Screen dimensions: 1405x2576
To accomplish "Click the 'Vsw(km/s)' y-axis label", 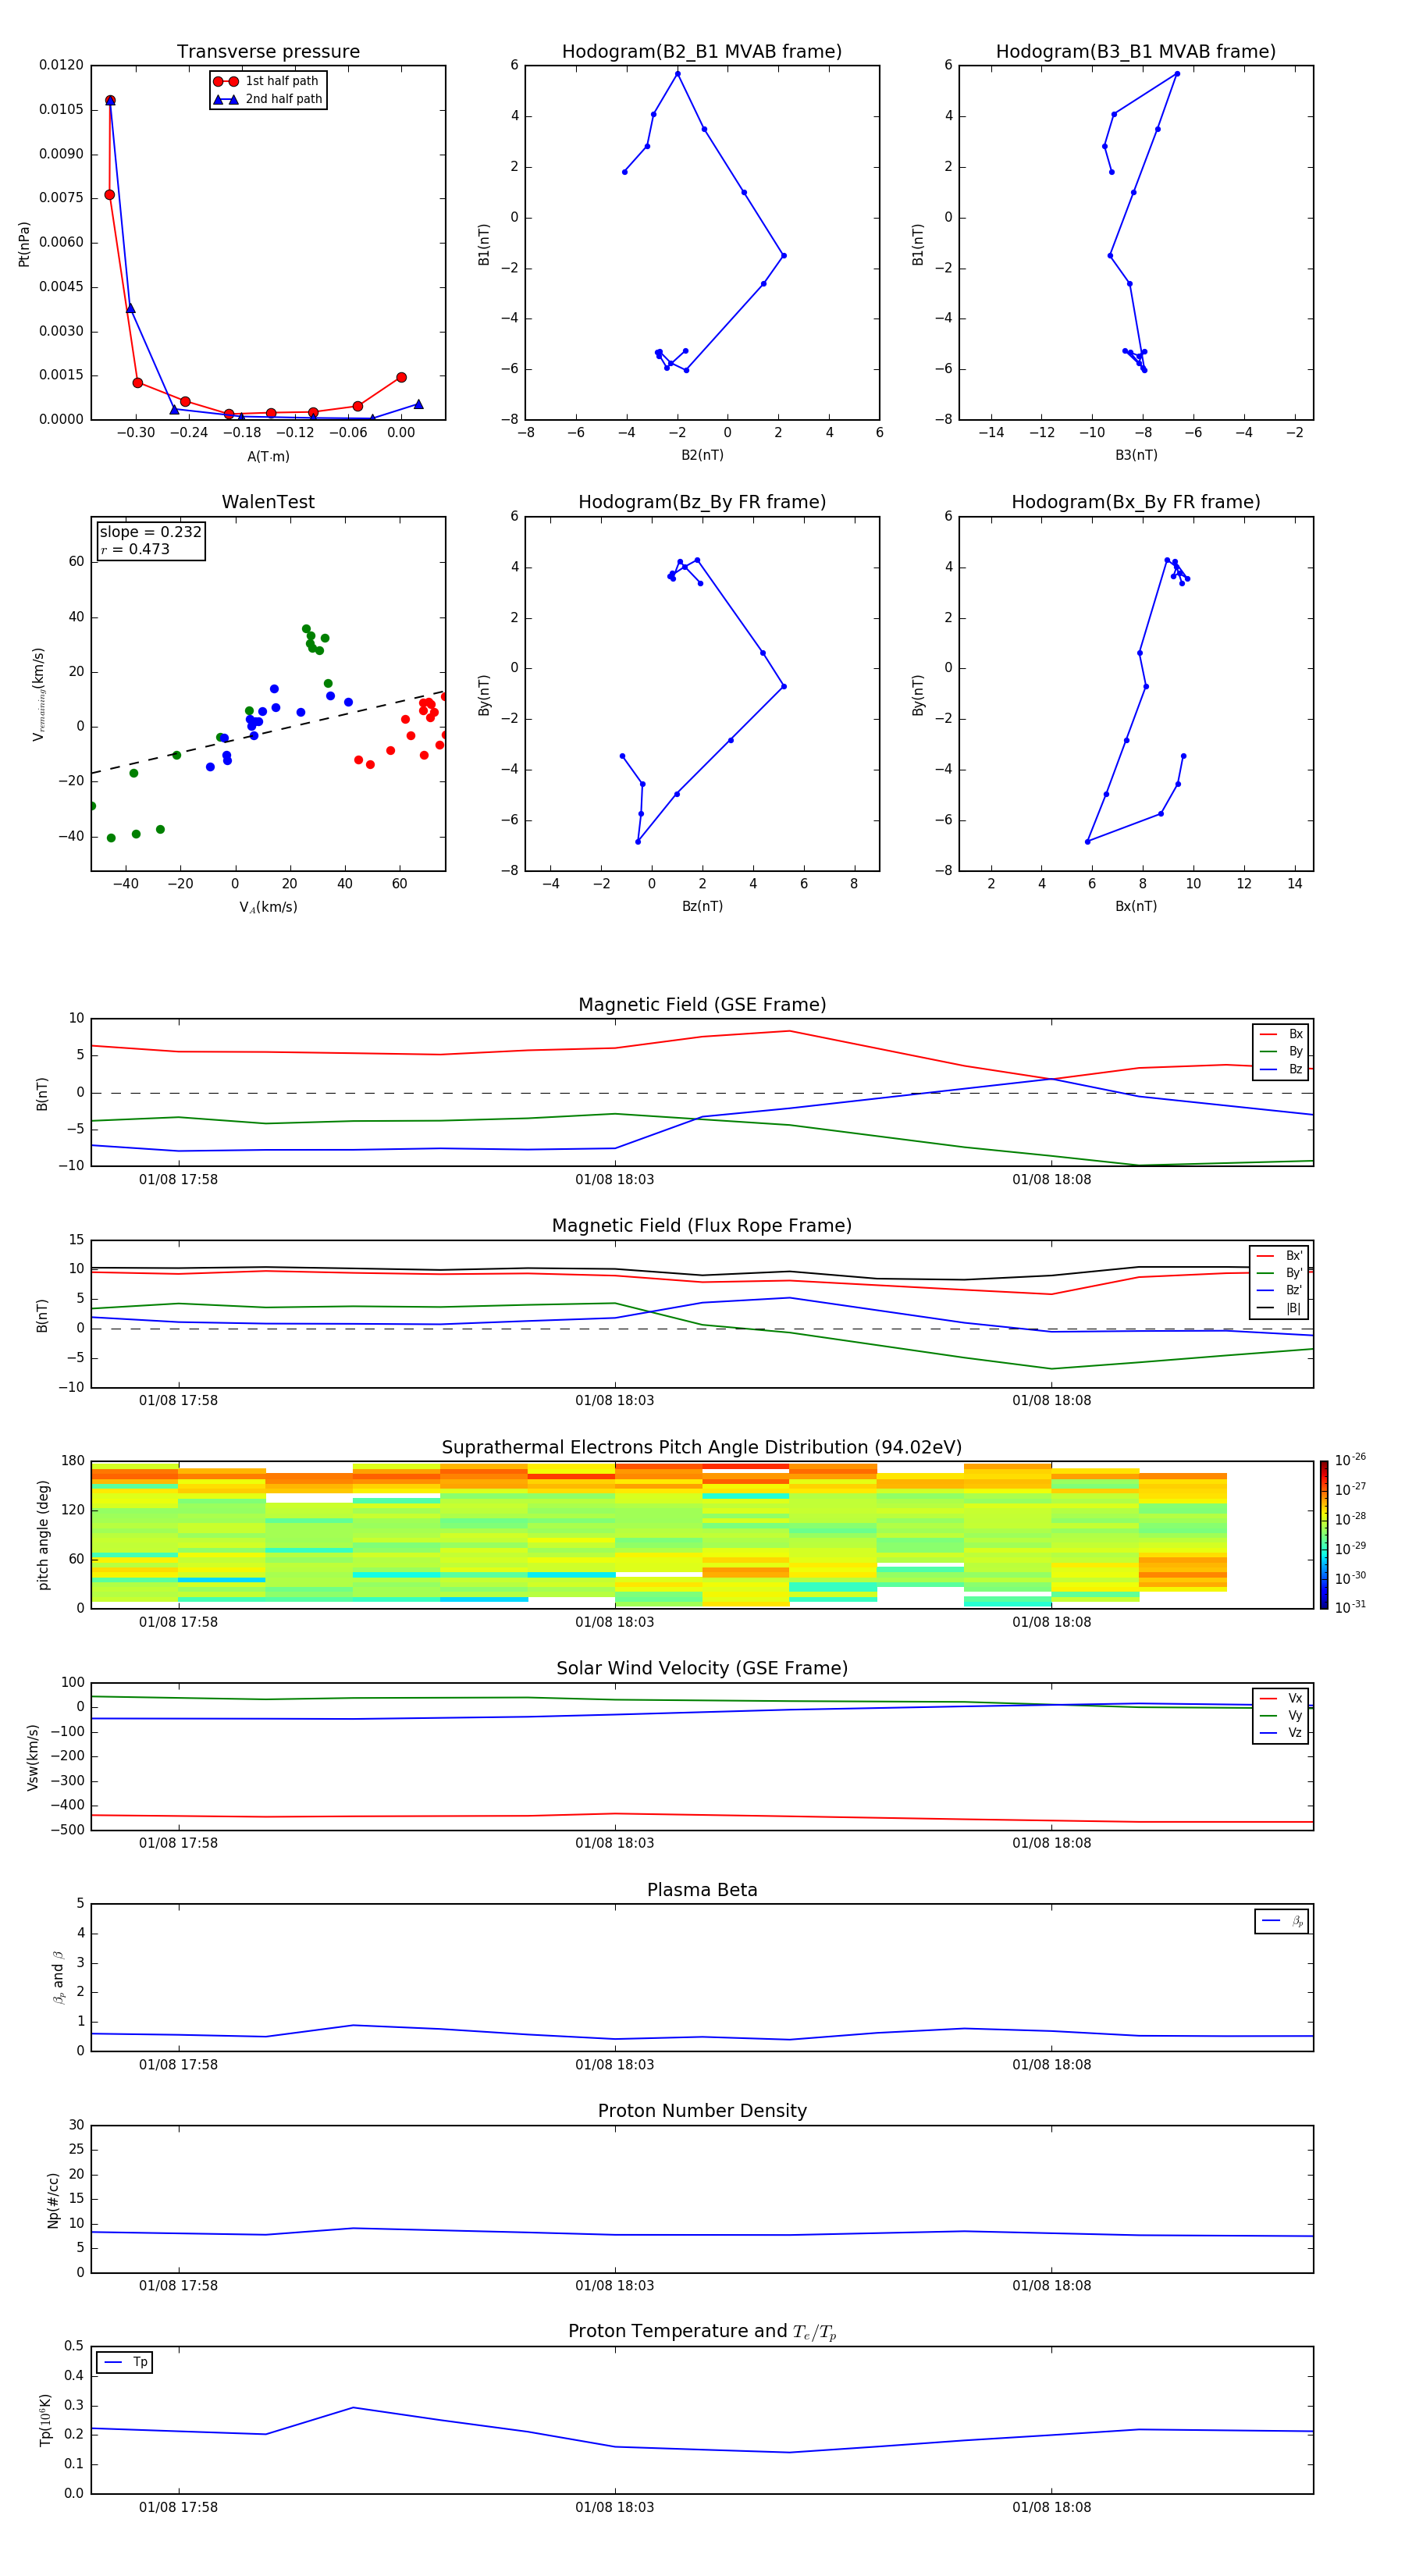I will click(x=33, y=1757).
